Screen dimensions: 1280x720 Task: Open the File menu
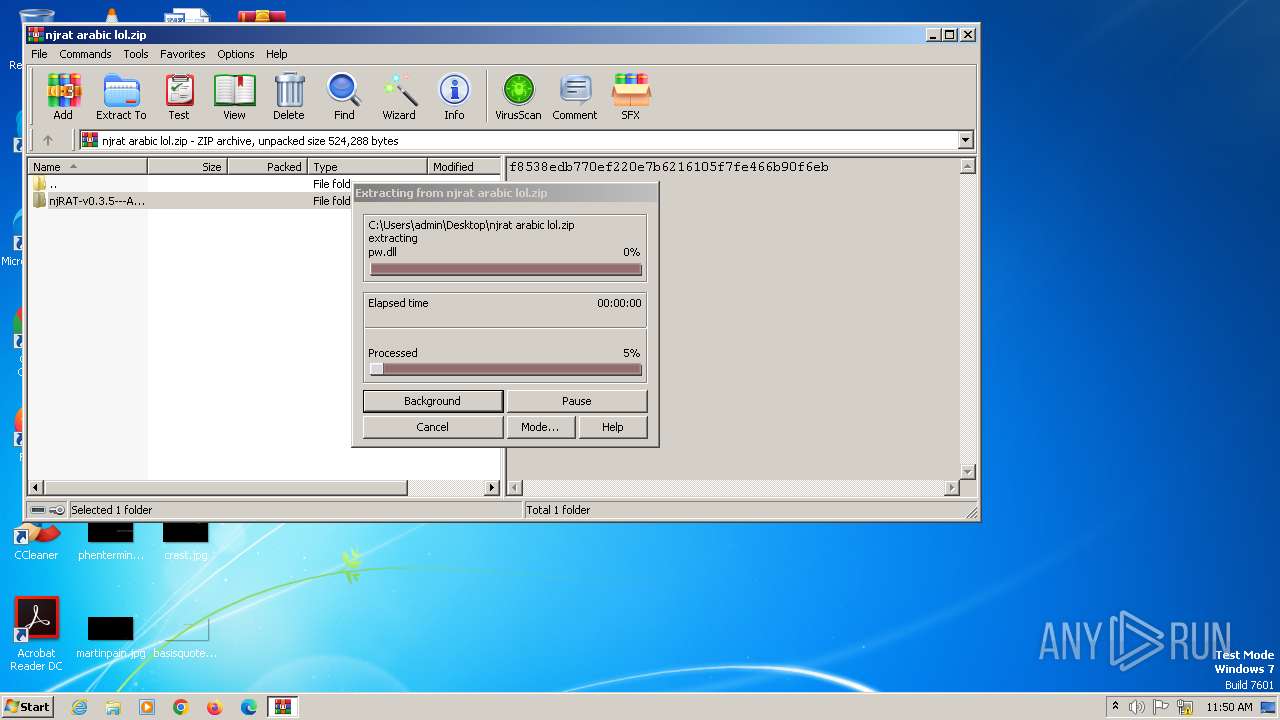pyautogui.click(x=39, y=54)
